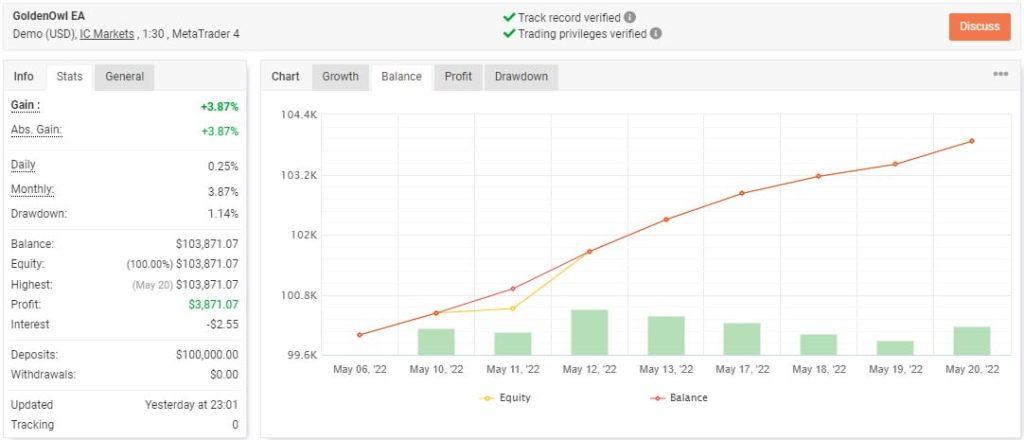
Task: Select the General tab
Action: click(x=124, y=77)
